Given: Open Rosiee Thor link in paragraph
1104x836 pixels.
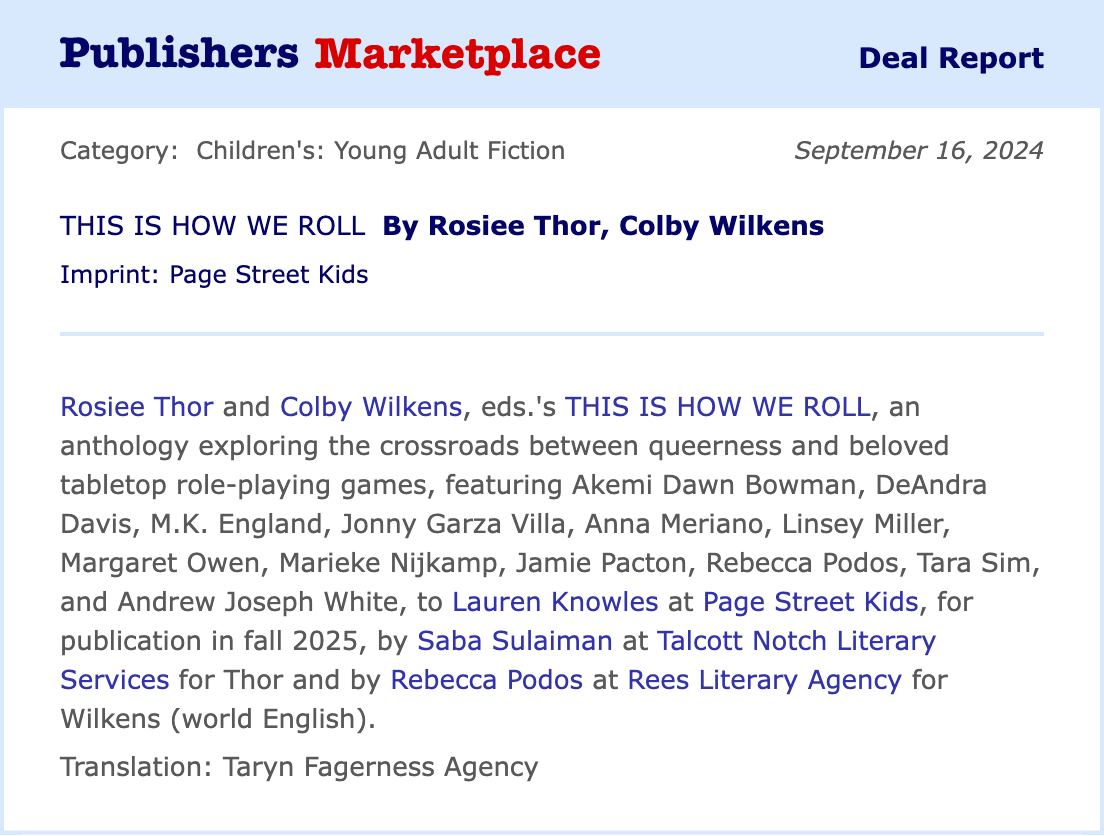Looking at the screenshot, I should (x=137, y=407).
